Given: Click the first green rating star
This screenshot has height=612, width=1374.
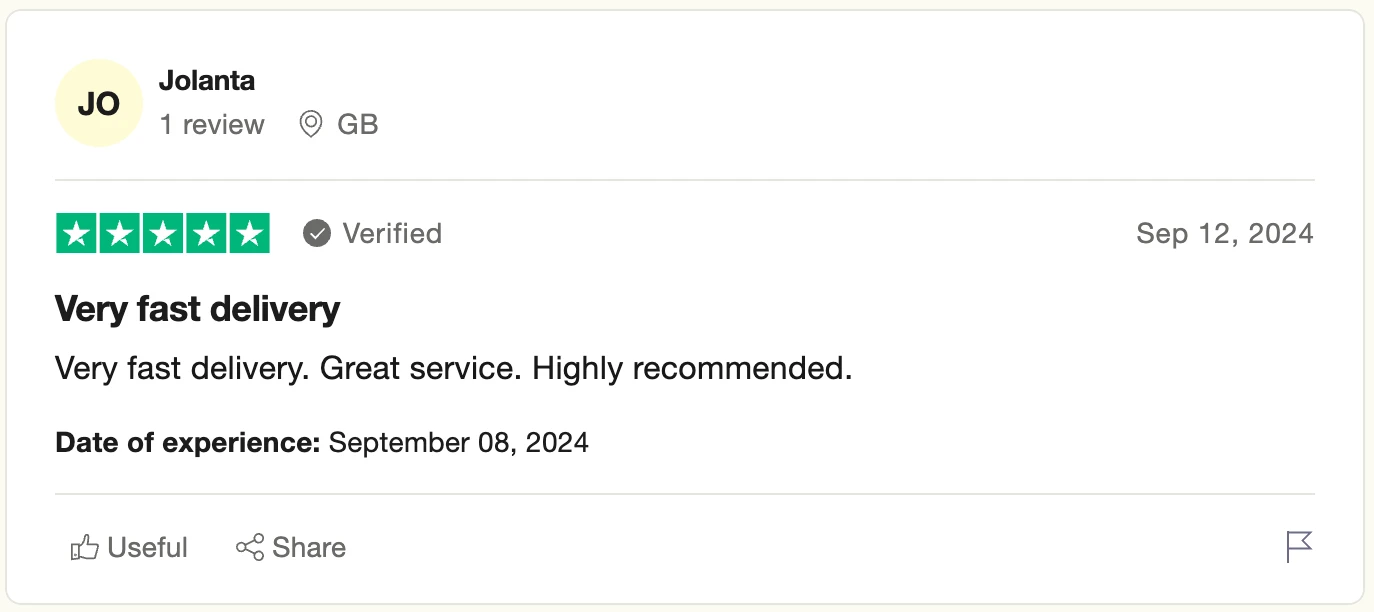Looking at the screenshot, I should coord(77,234).
